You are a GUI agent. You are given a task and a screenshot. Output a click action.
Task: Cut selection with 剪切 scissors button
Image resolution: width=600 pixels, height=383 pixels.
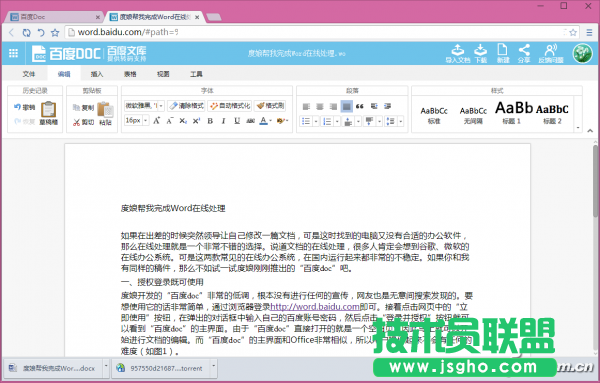pyautogui.click(x=83, y=122)
